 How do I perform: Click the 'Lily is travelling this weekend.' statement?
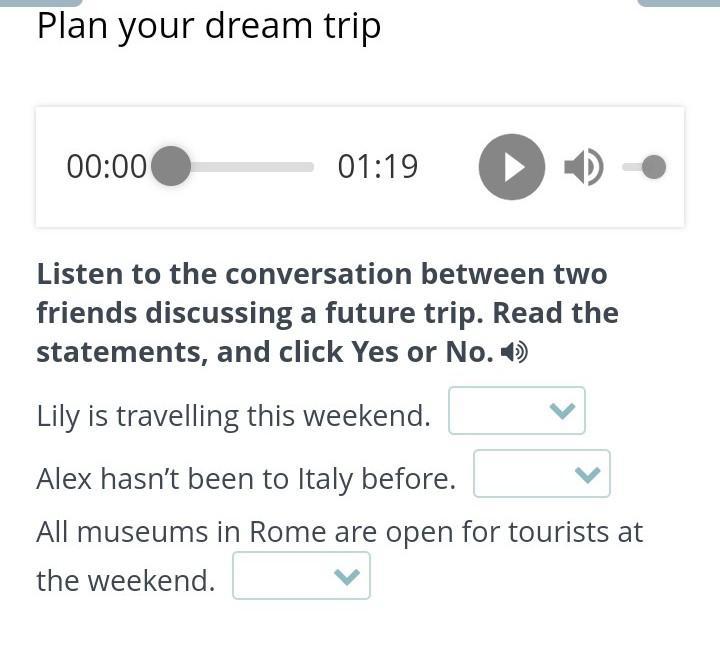coord(234,416)
